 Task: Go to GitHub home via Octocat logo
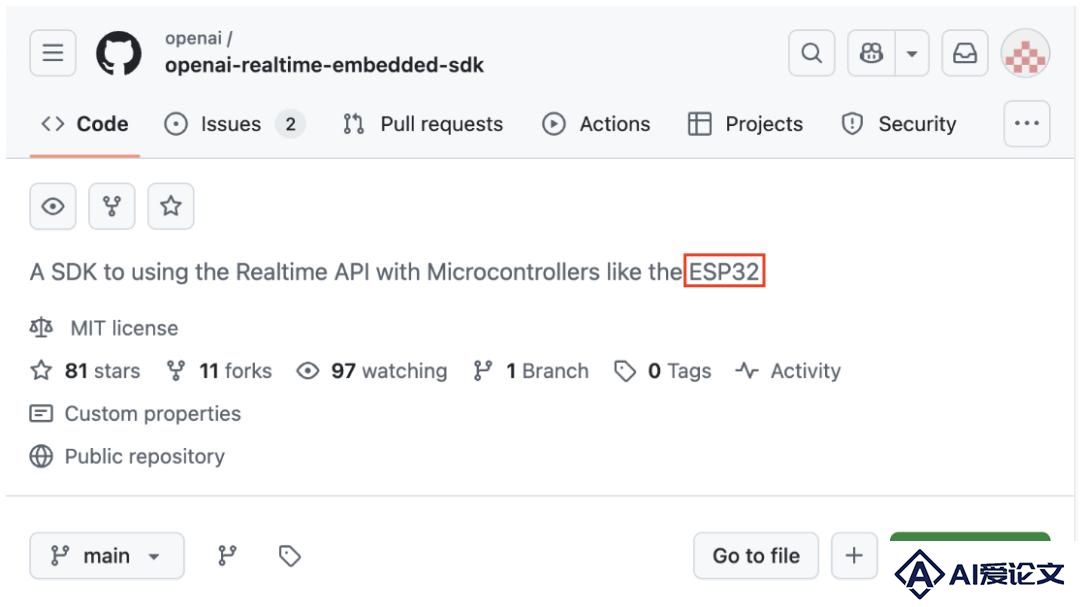(118, 53)
